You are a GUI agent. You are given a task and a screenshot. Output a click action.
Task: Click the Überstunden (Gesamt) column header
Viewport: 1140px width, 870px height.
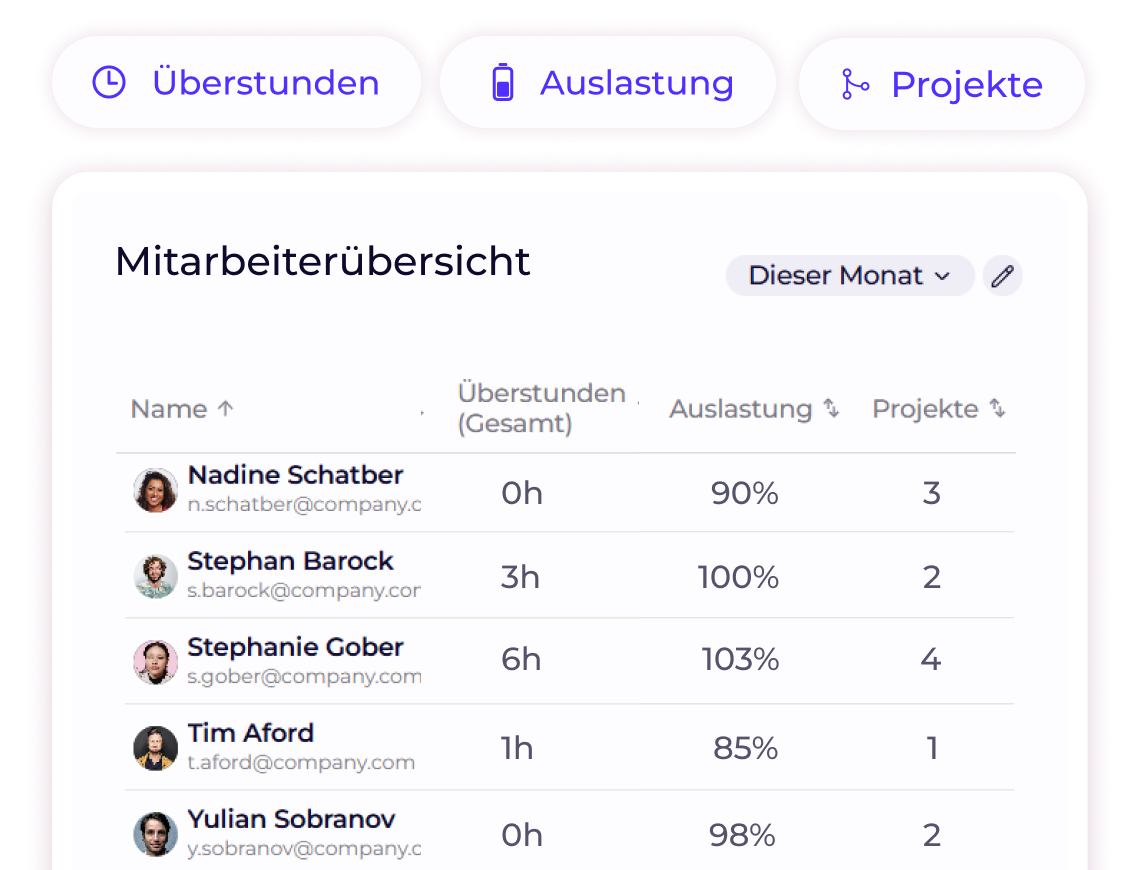tap(541, 408)
